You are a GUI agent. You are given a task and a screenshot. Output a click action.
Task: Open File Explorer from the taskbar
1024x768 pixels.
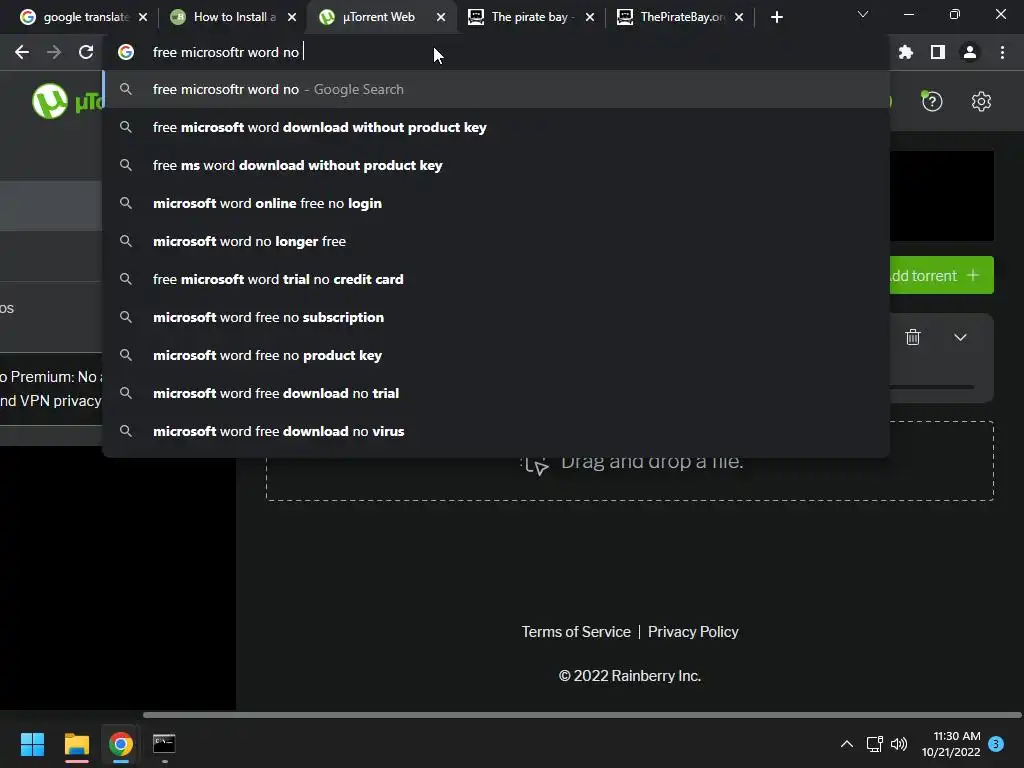point(76,744)
